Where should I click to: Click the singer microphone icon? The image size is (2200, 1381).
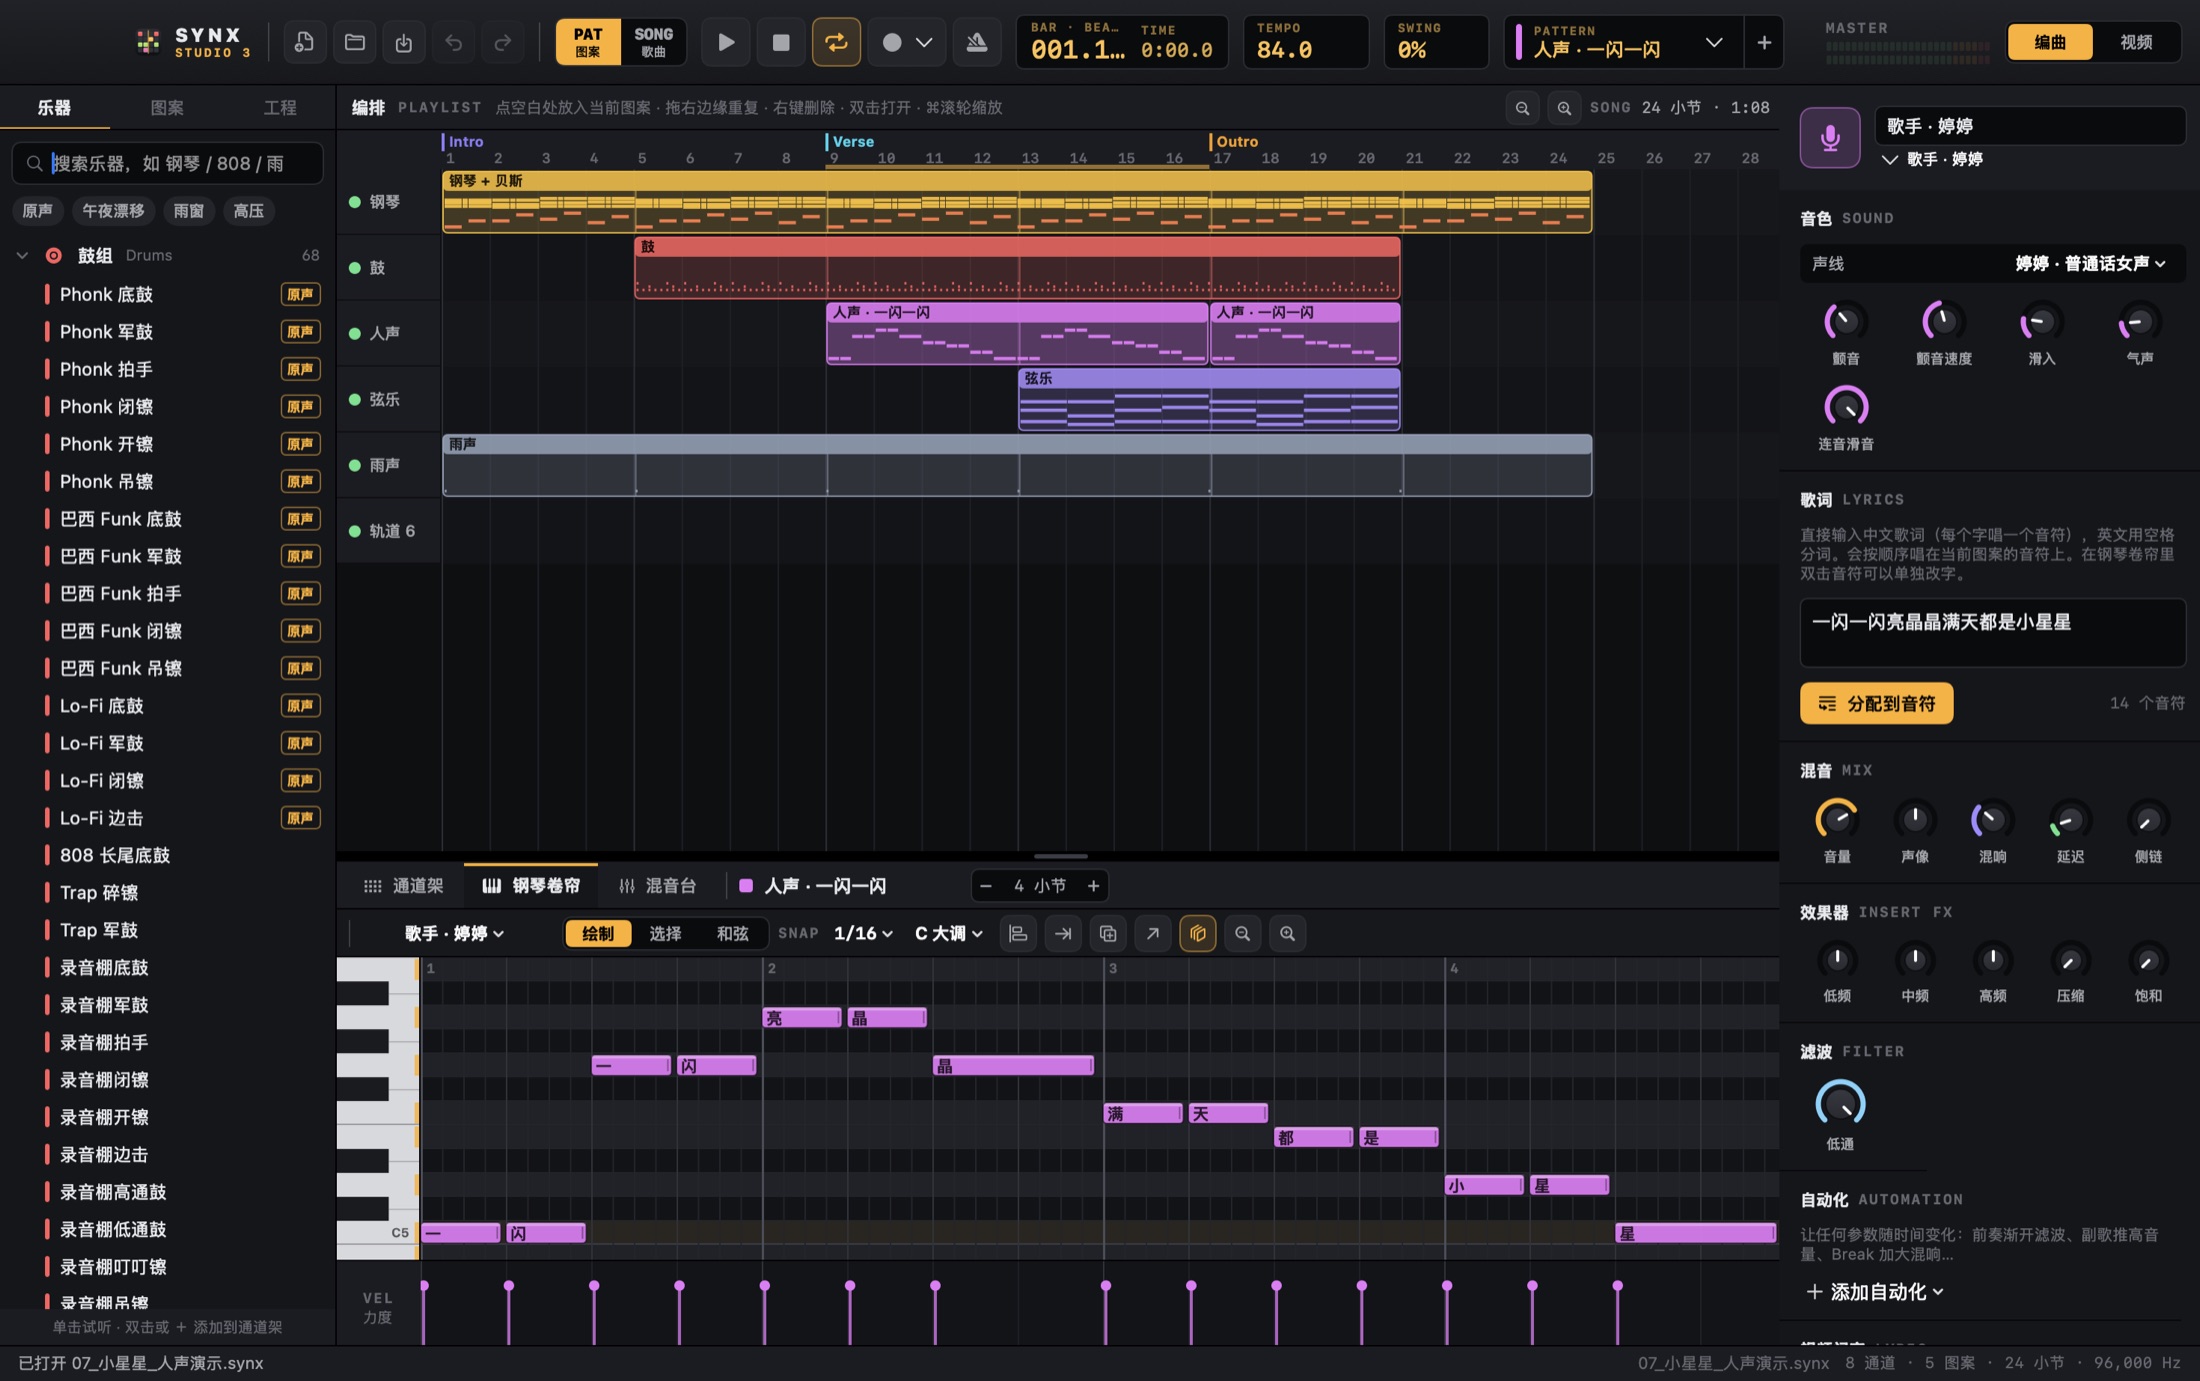click(1830, 137)
